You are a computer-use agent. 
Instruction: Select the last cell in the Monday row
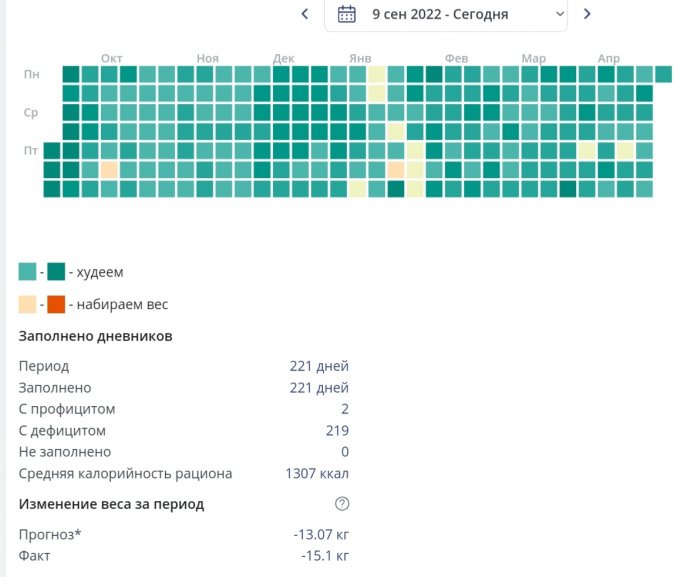(x=663, y=74)
